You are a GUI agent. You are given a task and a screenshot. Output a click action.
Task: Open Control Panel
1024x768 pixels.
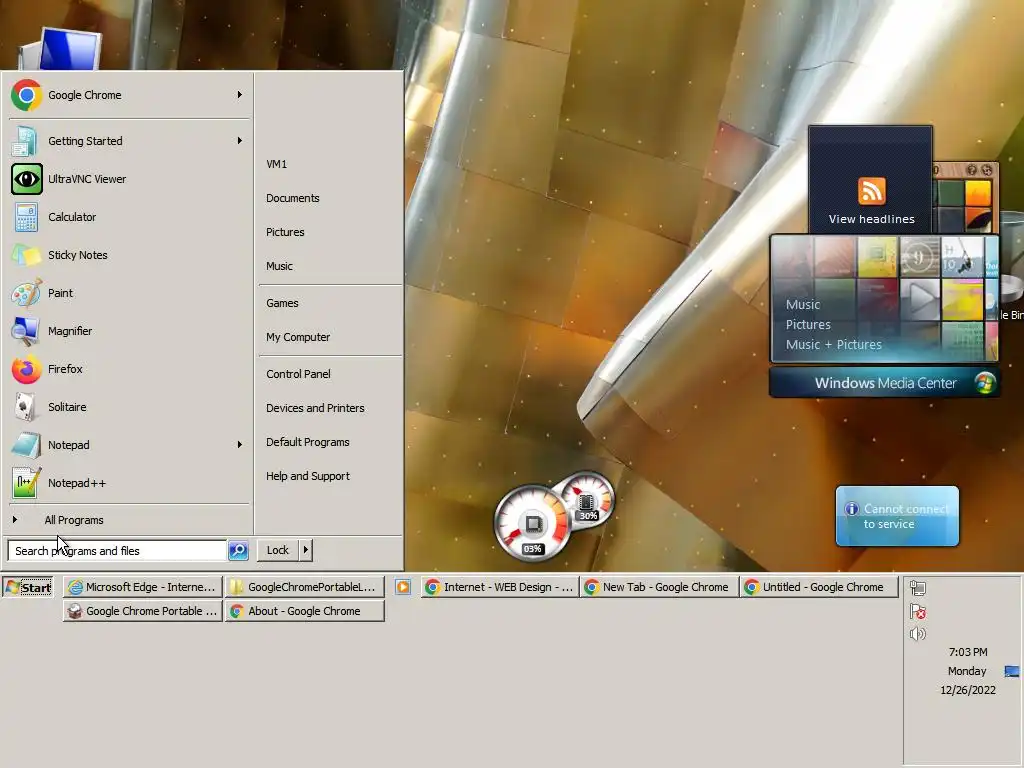tap(298, 374)
